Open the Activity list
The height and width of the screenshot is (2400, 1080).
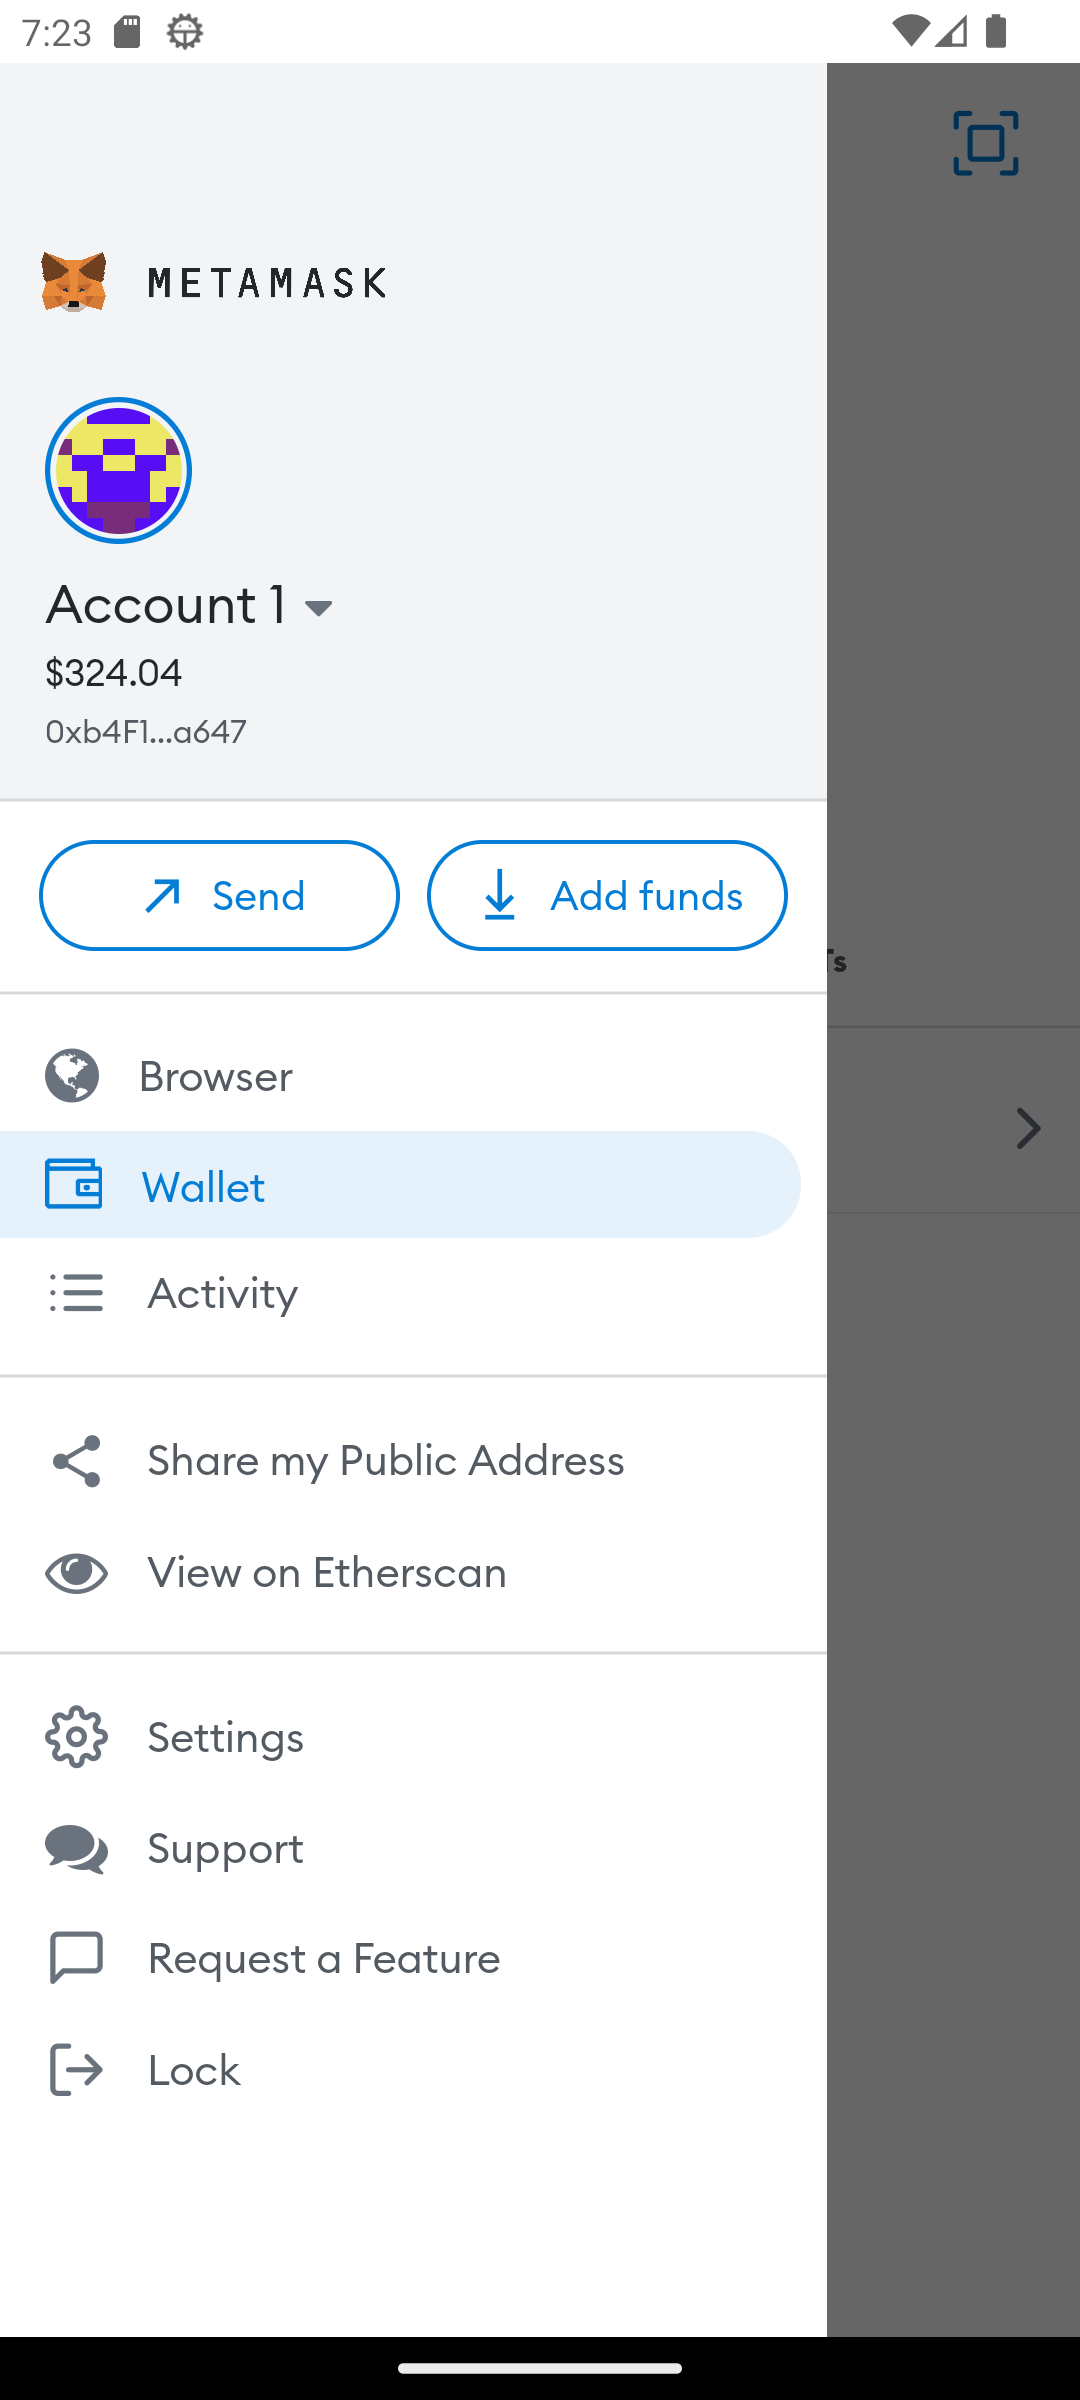tap(222, 1293)
